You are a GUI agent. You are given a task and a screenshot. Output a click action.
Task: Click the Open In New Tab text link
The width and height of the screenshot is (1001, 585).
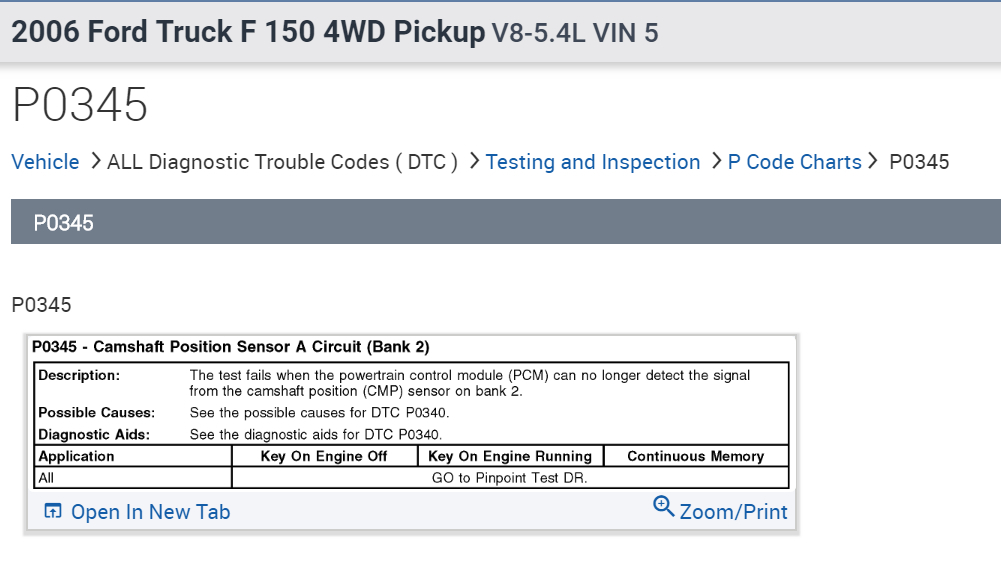pos(150,512)
